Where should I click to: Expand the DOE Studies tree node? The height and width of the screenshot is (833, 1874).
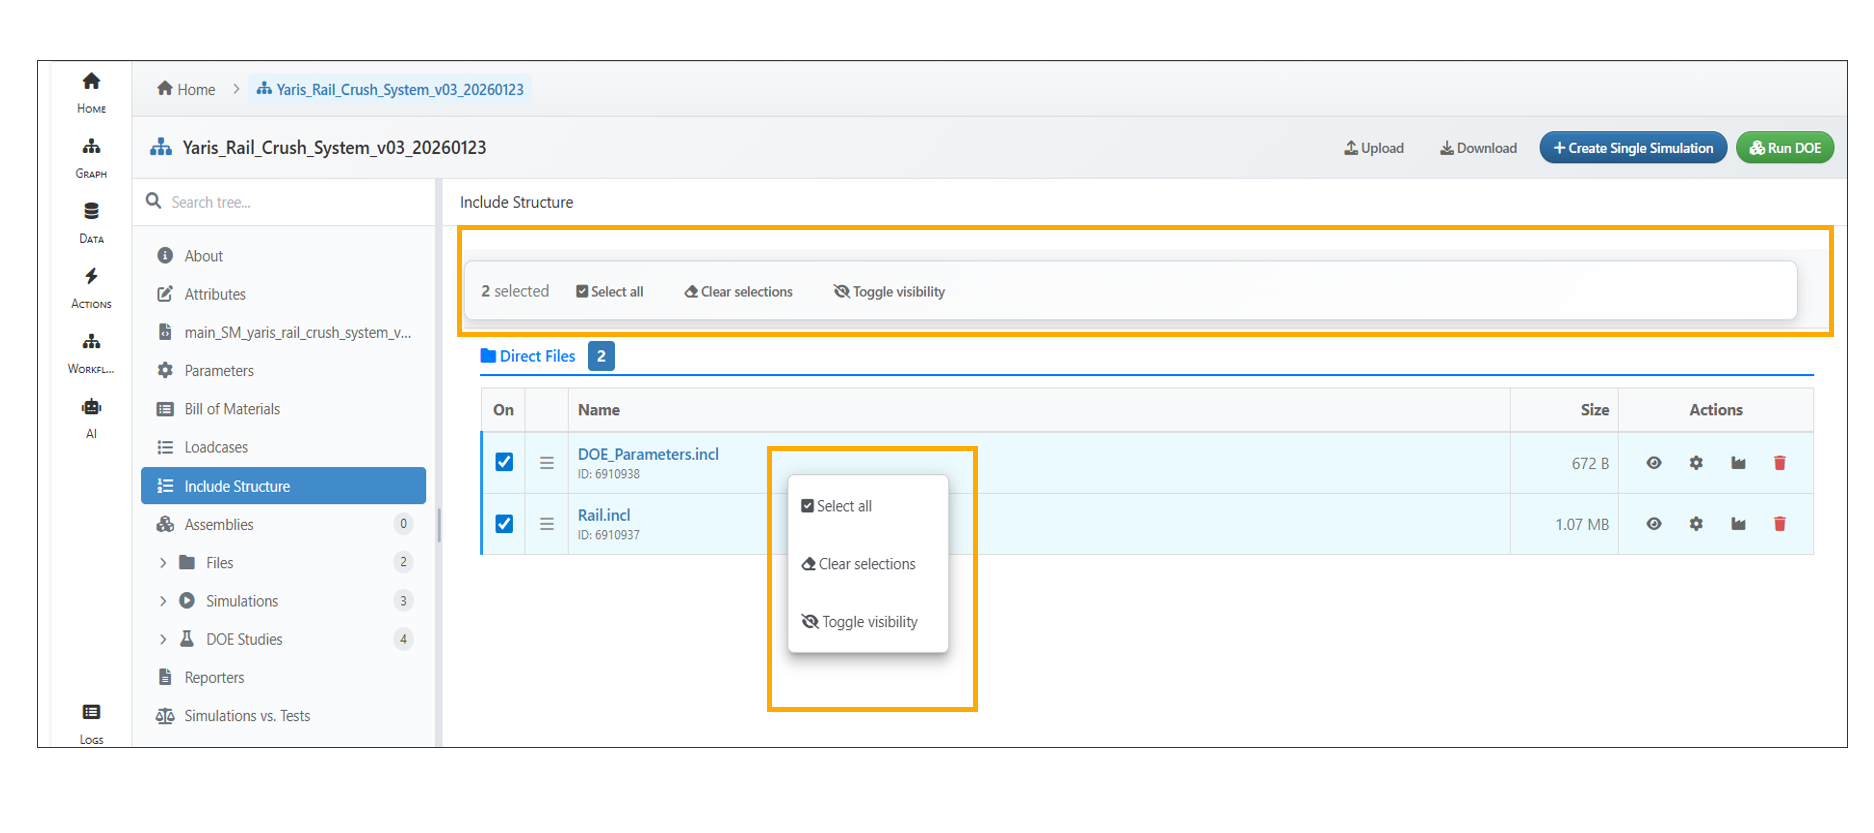pyautogui.click(x=163, y=639)
